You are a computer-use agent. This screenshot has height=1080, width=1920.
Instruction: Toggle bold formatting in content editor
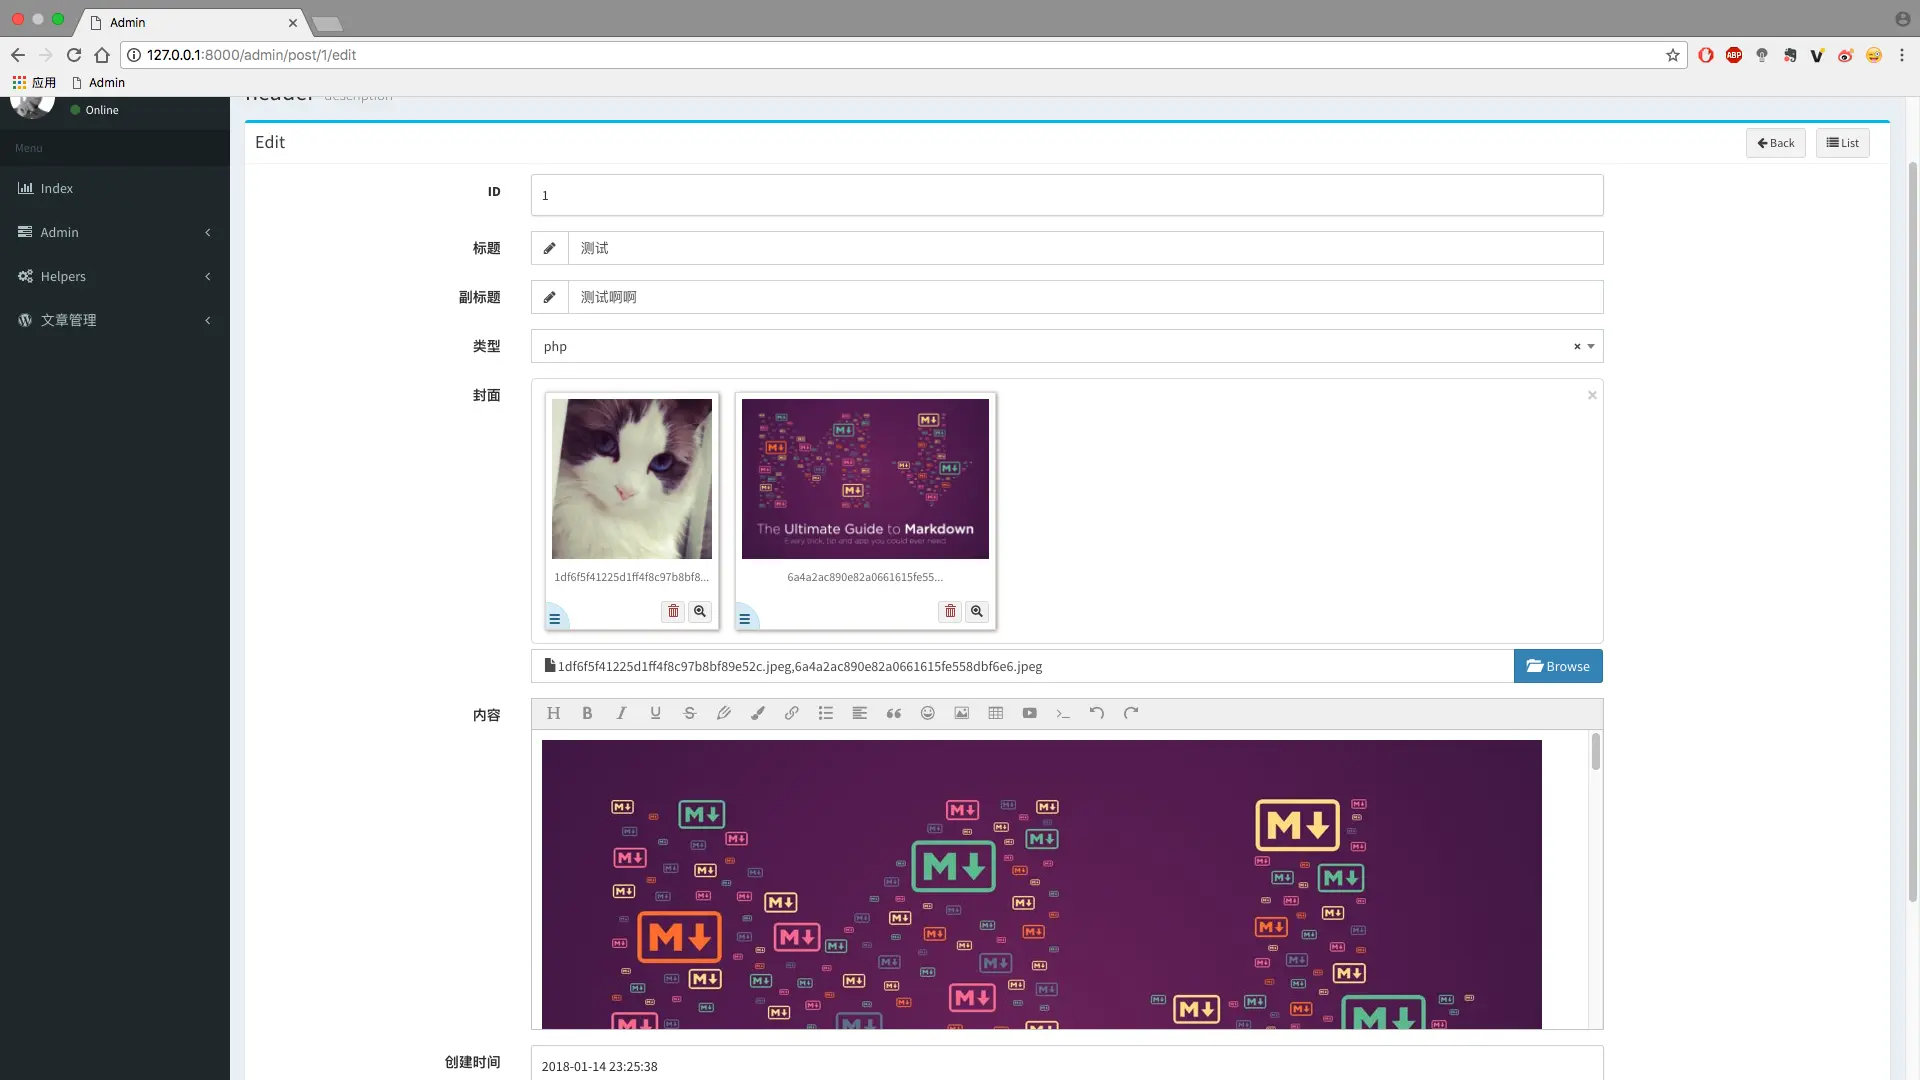pos(587,713)
